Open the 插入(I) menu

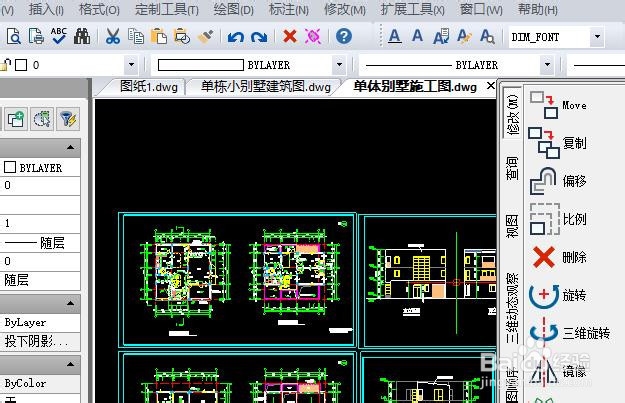click(x=46, y=9)
